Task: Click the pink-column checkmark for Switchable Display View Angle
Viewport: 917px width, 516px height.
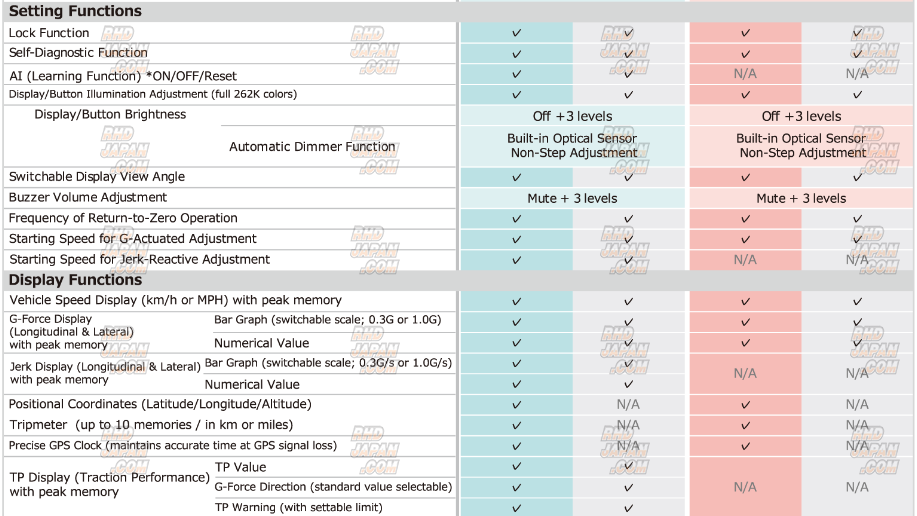Action: click(745, 177)
